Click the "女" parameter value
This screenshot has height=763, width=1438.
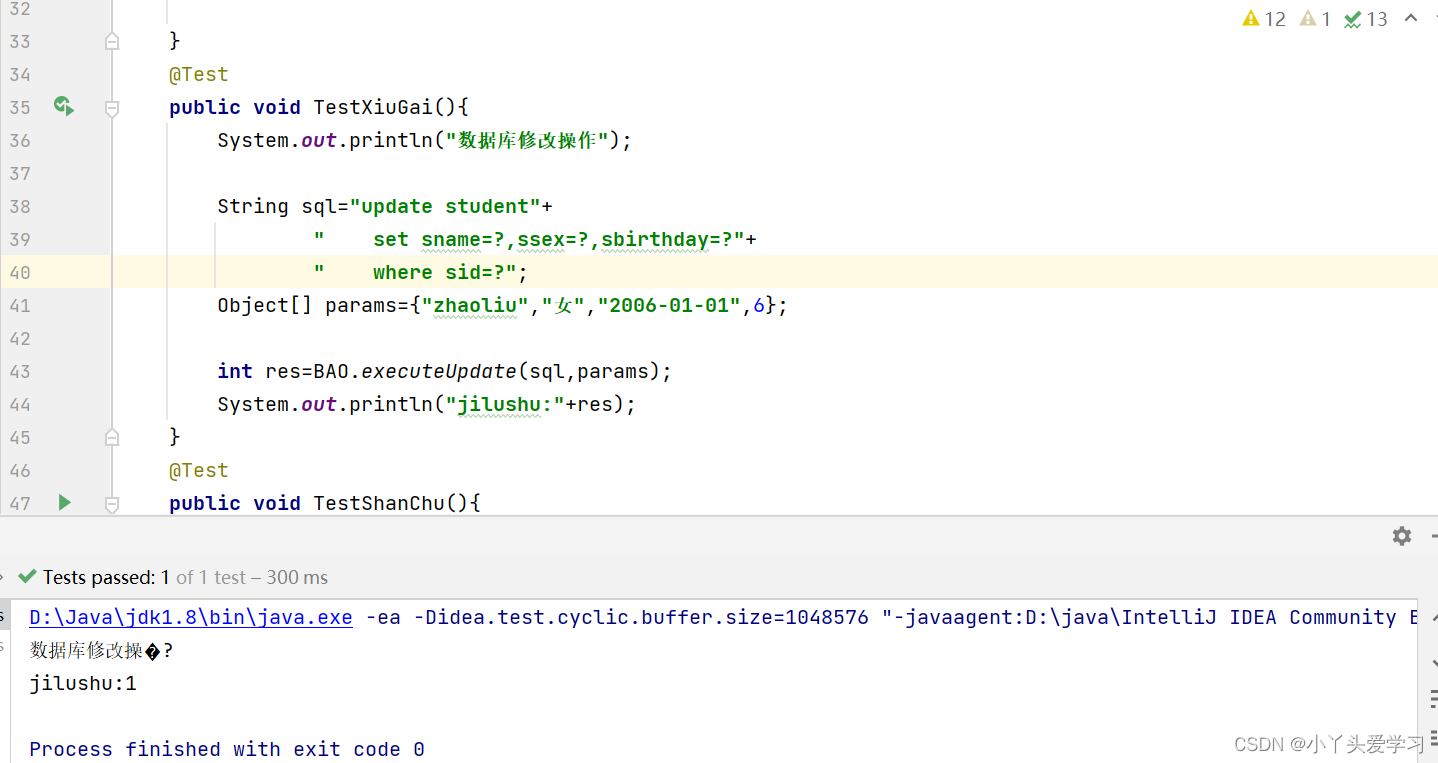[x=563, y=305]
